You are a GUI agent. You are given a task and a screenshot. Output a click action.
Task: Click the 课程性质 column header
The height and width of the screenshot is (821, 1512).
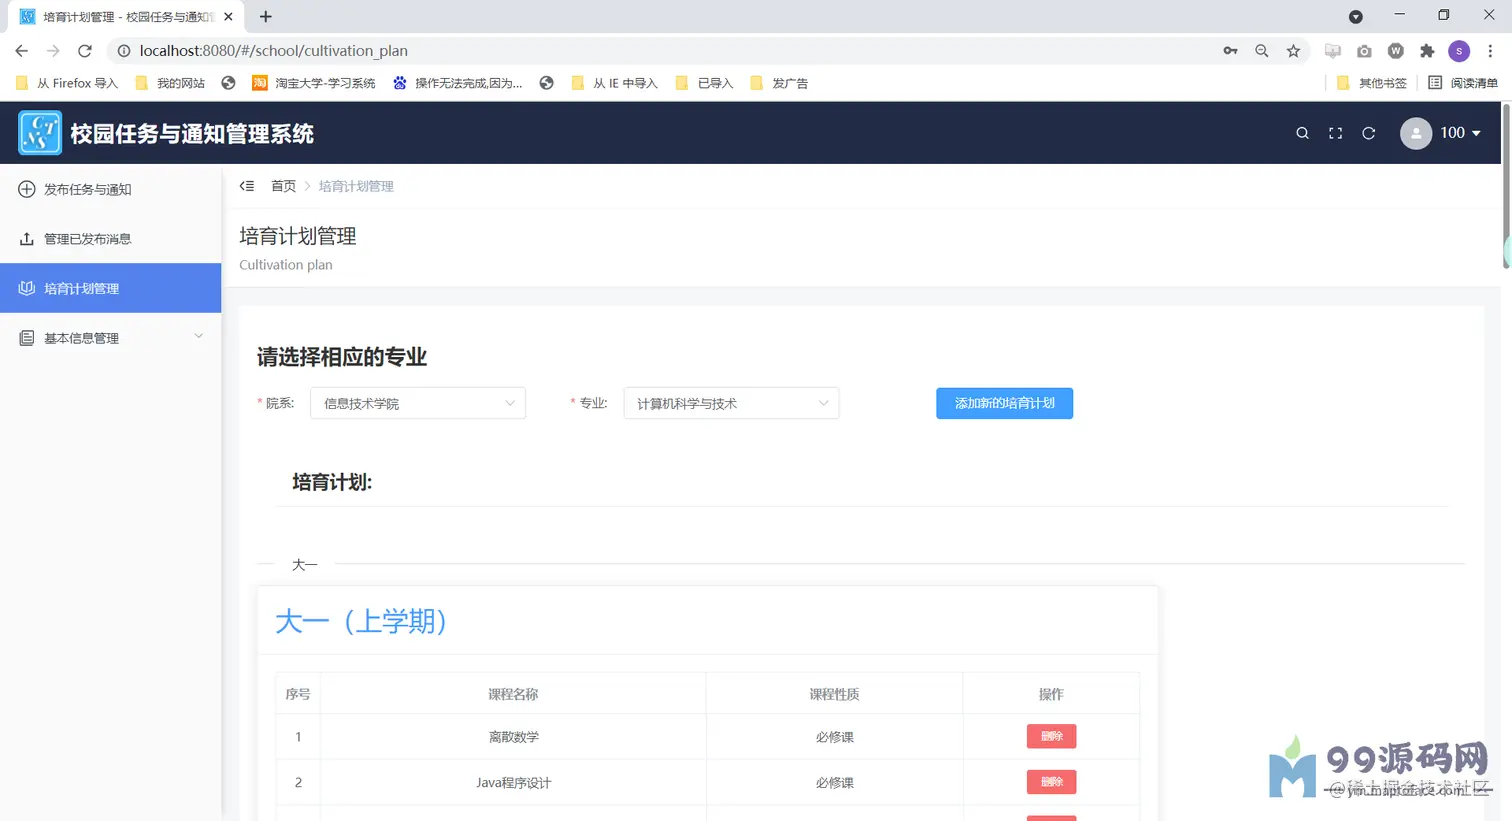tap(834, 694)
